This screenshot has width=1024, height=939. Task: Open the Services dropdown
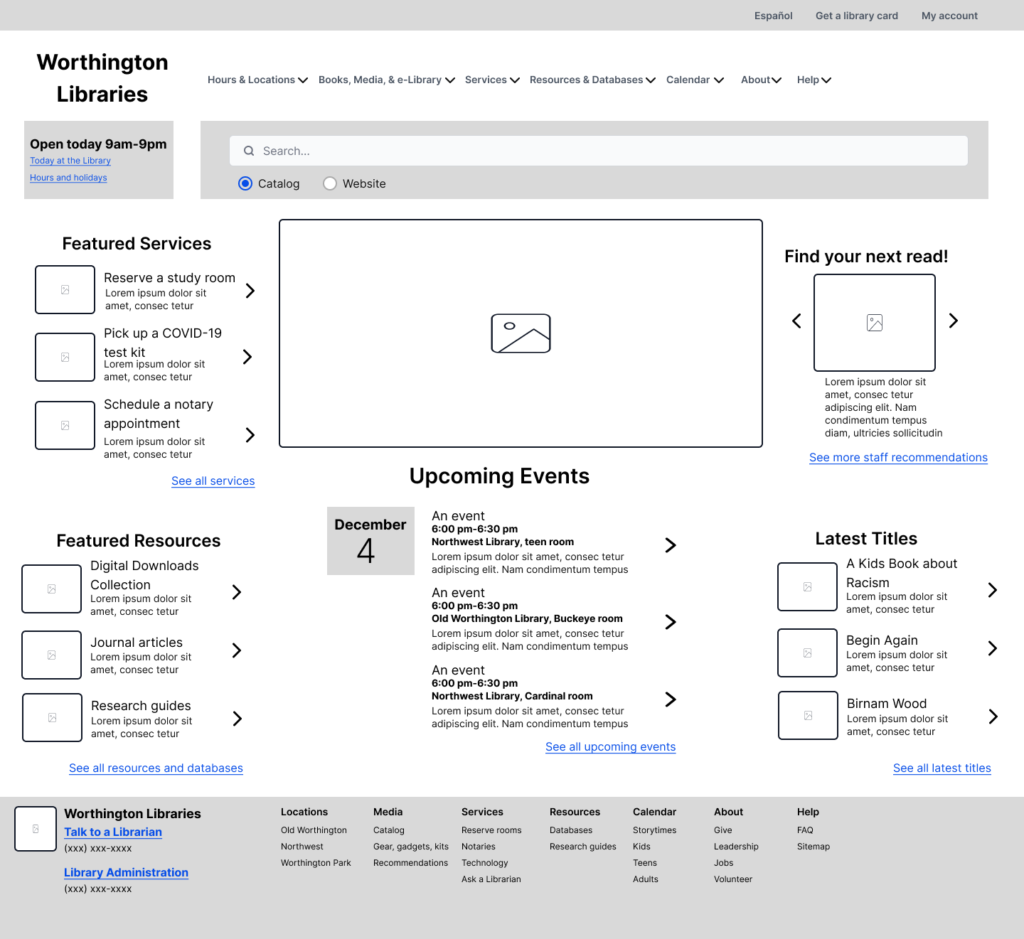click(491, 80)
